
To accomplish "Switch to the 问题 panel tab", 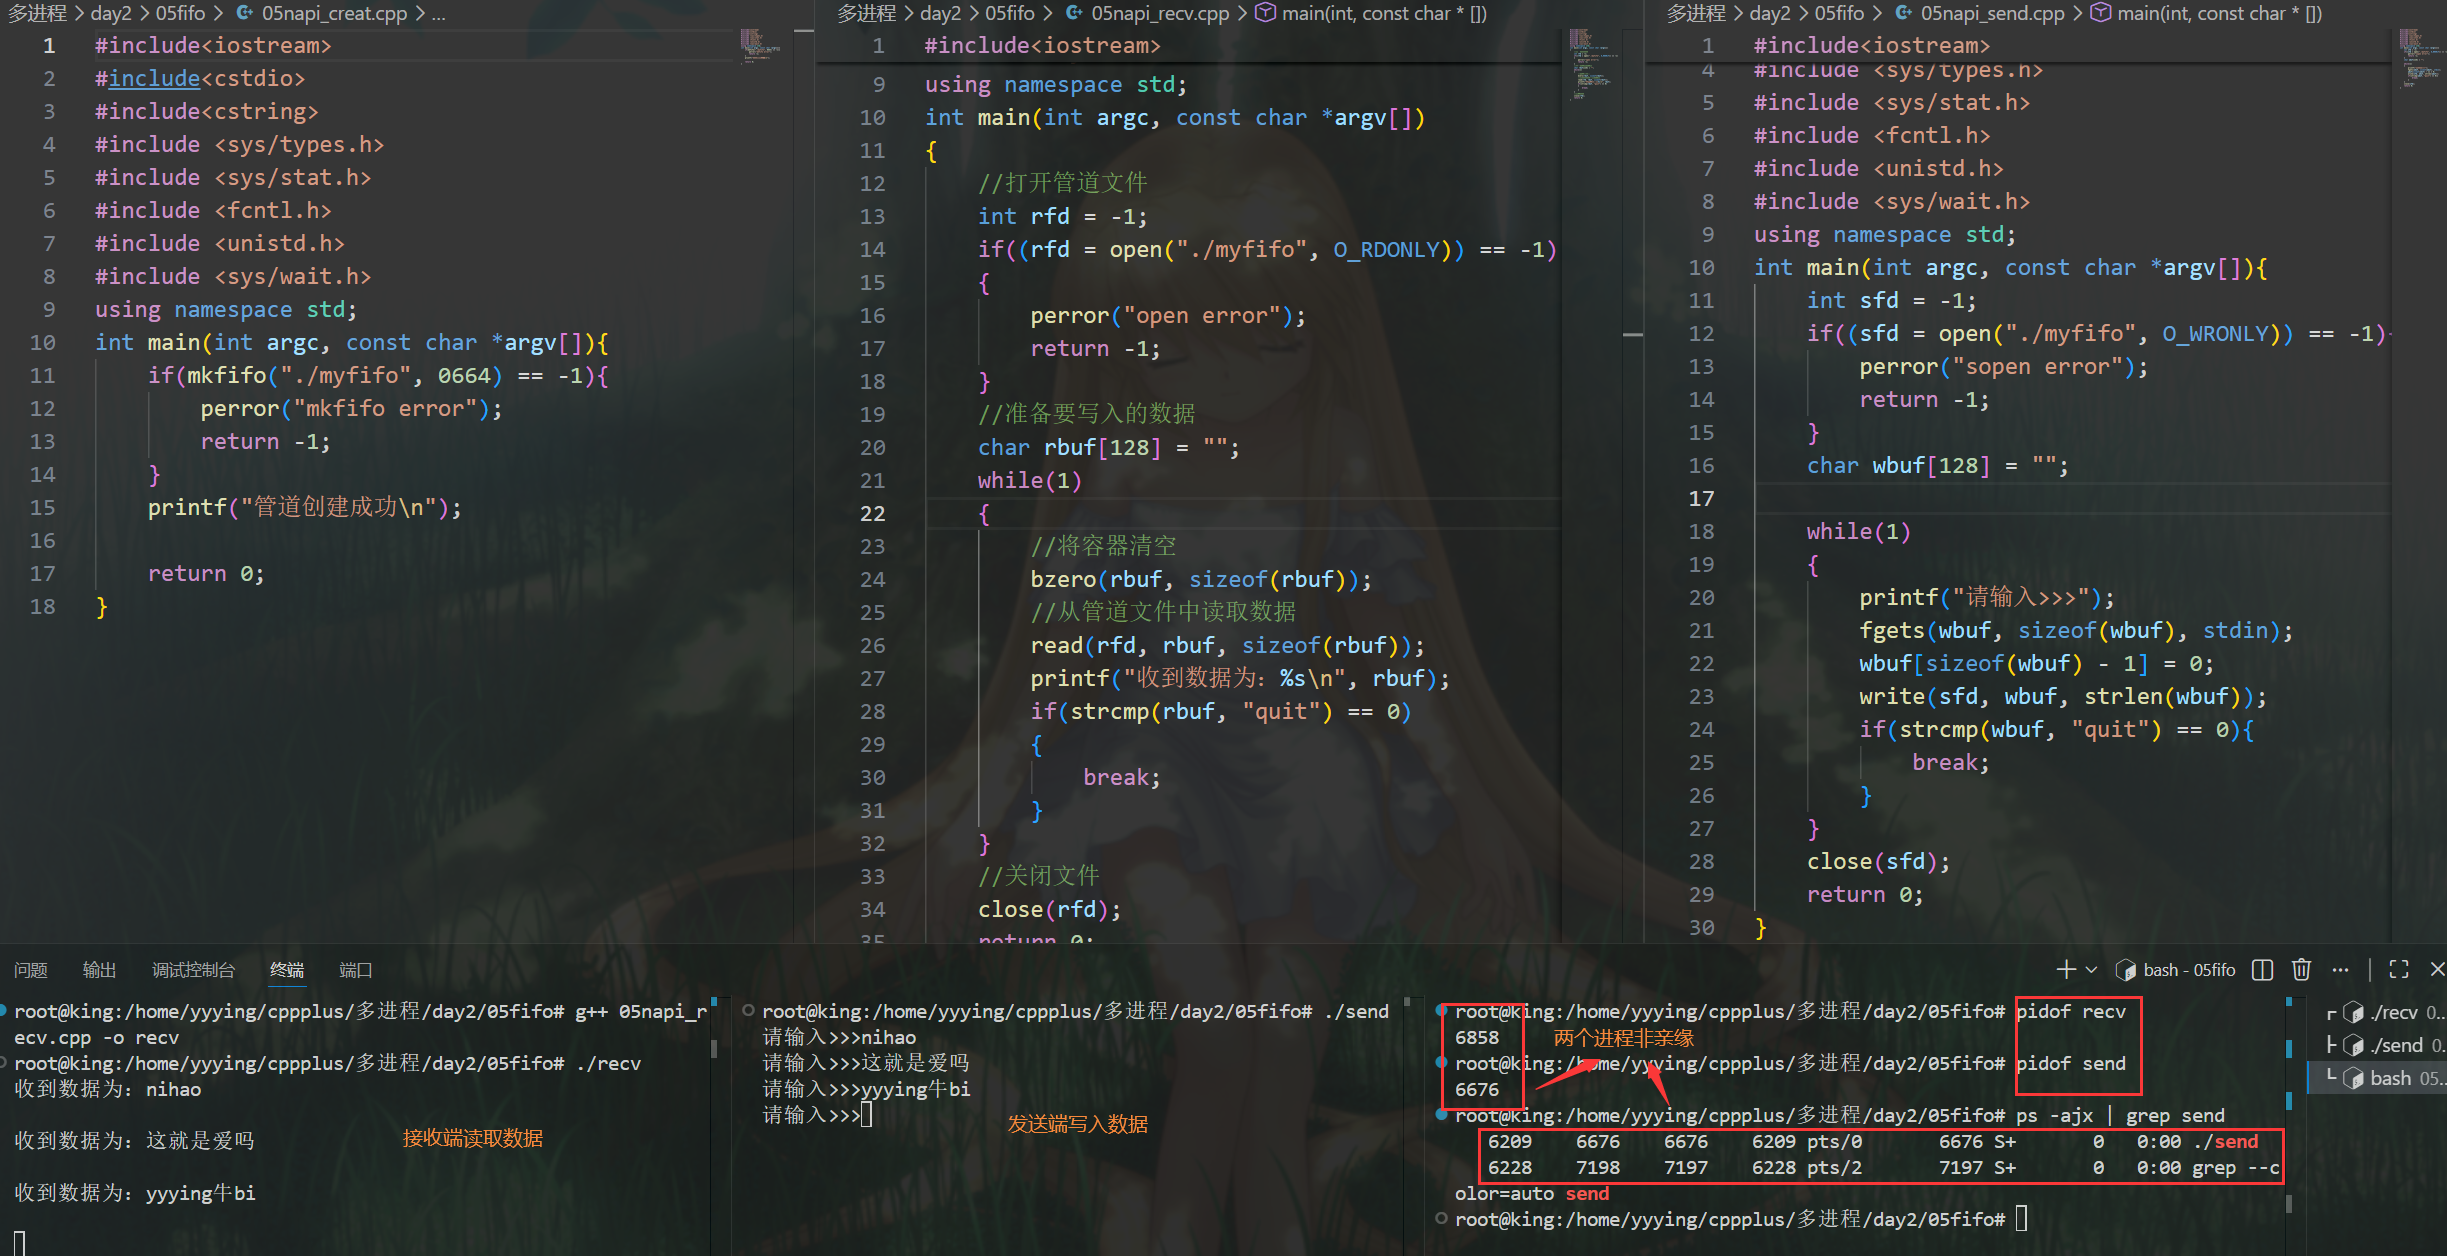I will 30,970.
